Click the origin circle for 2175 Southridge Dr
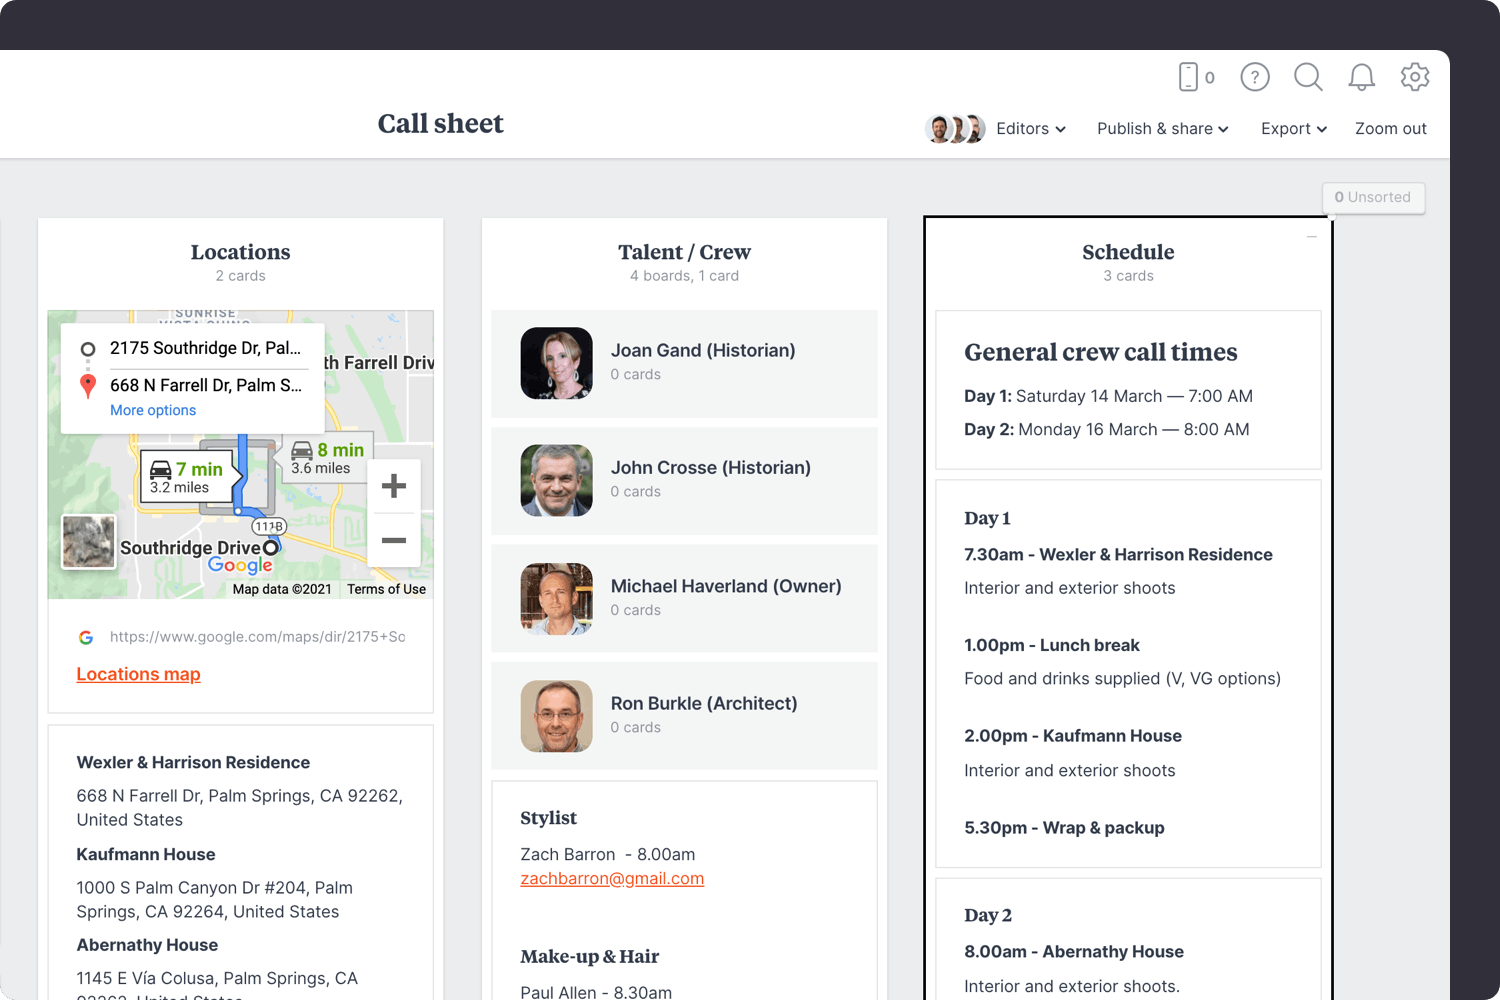 (x=88, y=349)
